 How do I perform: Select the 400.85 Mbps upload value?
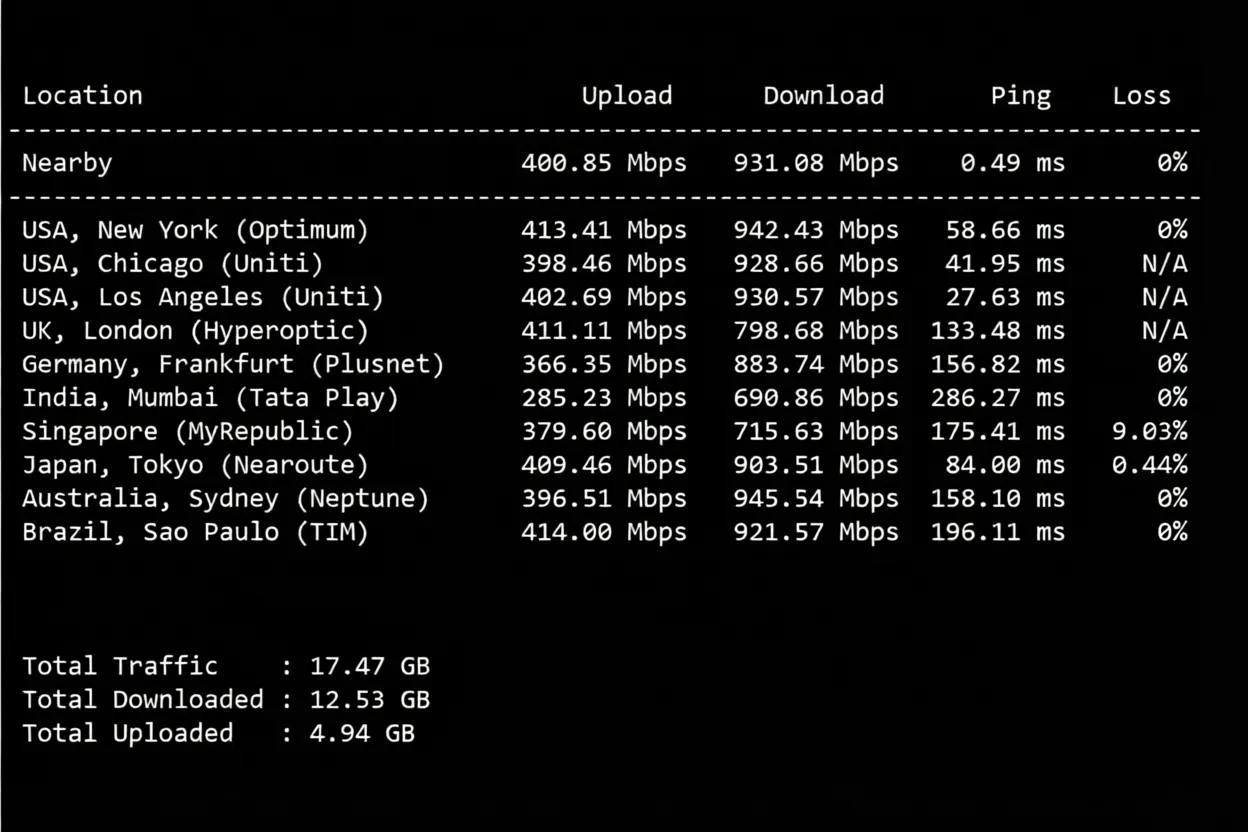604,163
